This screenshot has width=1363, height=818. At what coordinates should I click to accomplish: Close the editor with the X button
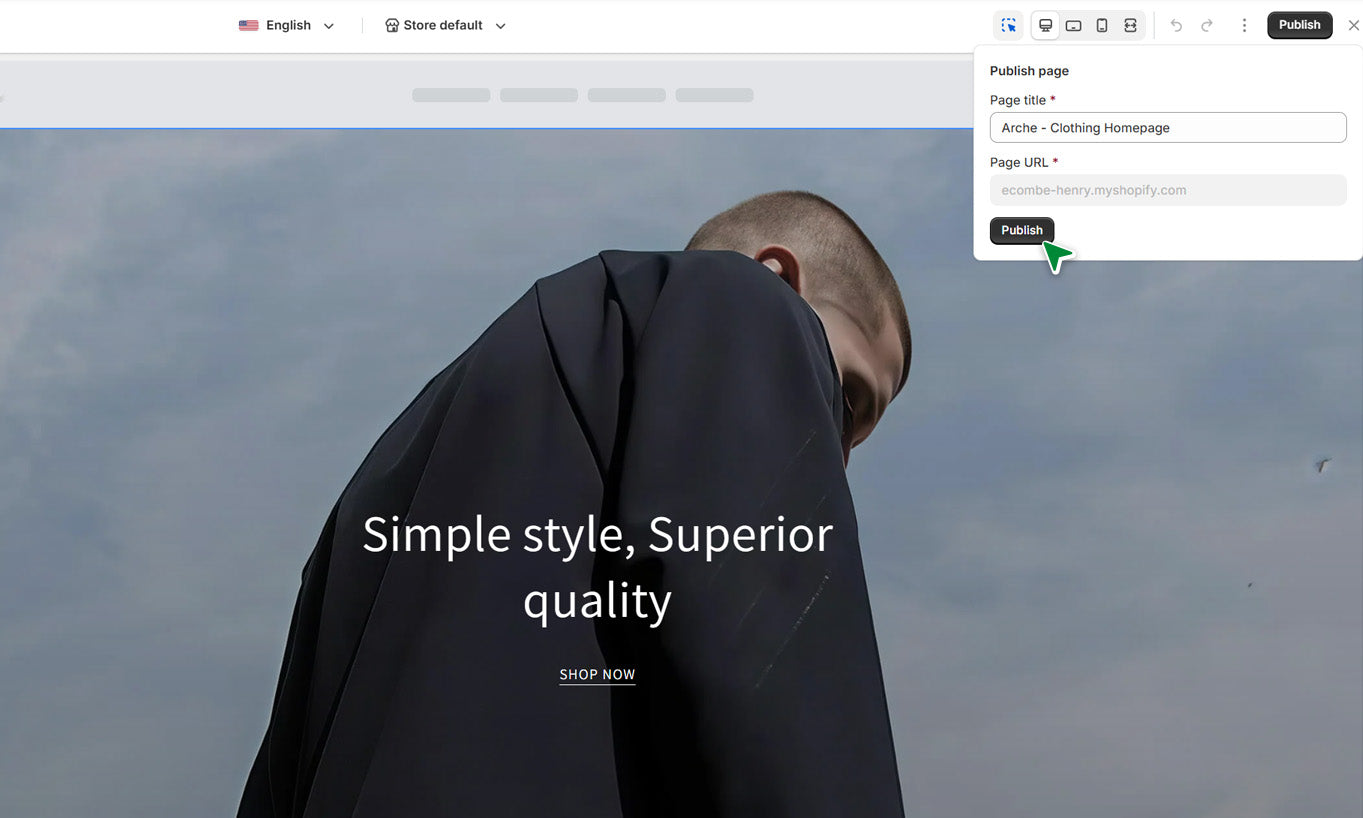coord(1353,25)
